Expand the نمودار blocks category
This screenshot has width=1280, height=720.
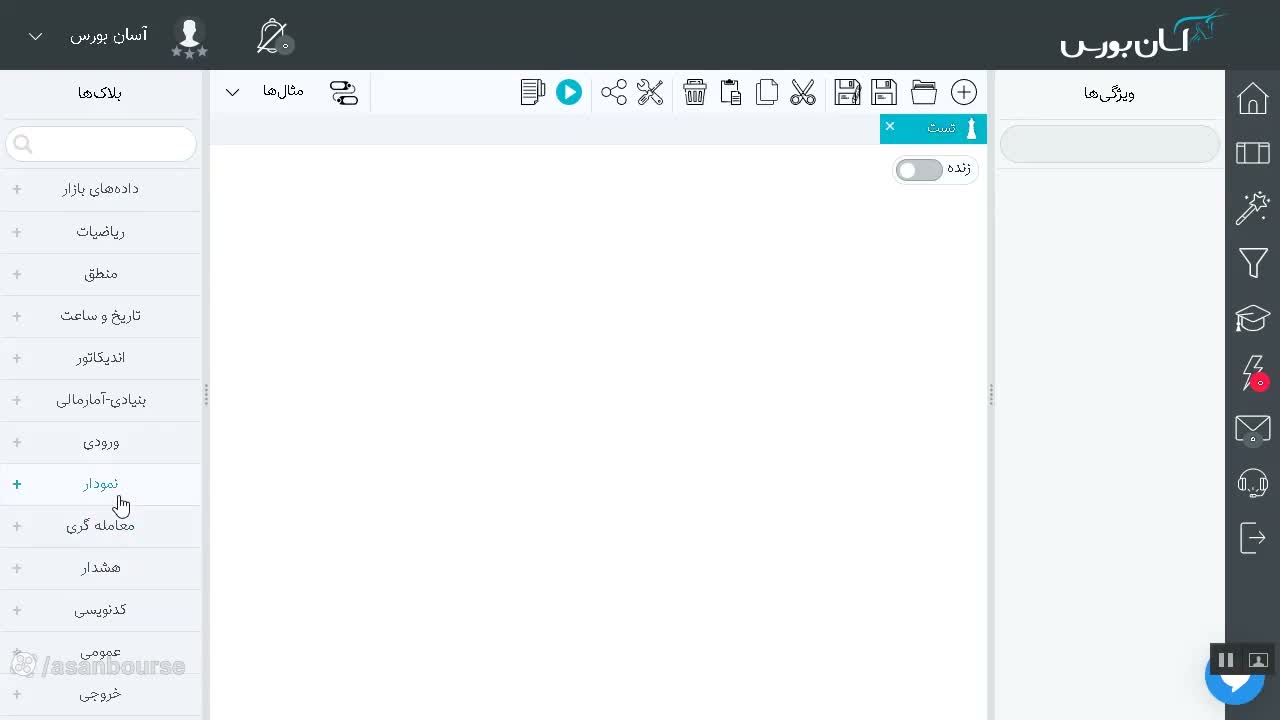coord(100,484)
